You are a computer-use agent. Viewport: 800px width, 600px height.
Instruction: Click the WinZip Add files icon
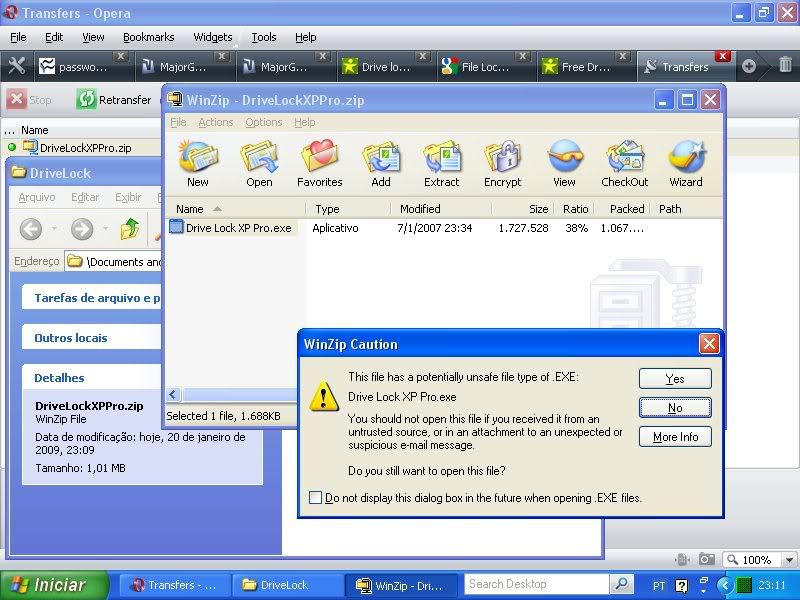(381, 164)
